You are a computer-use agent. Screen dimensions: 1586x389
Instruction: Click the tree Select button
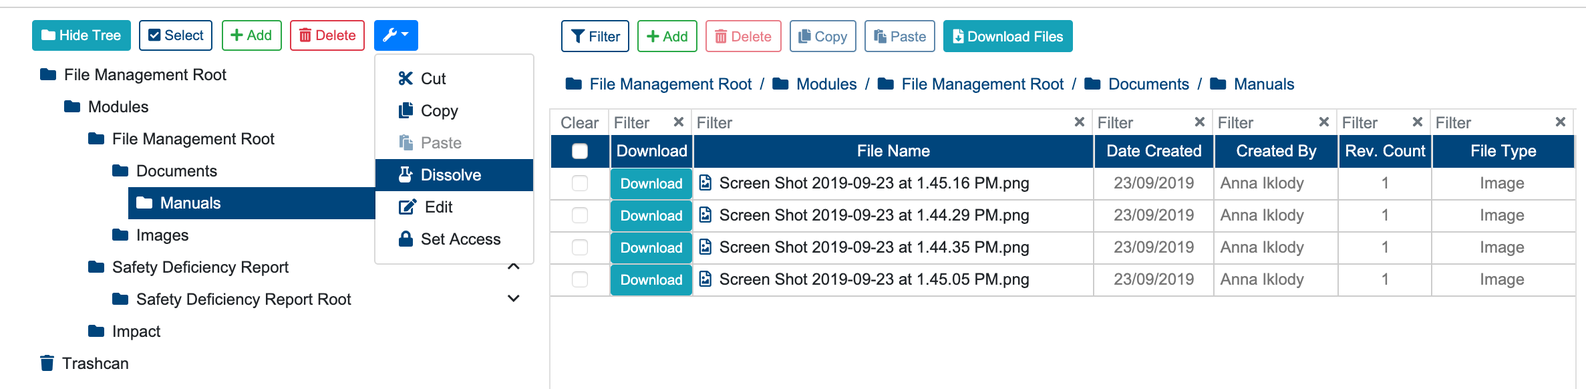175,35
